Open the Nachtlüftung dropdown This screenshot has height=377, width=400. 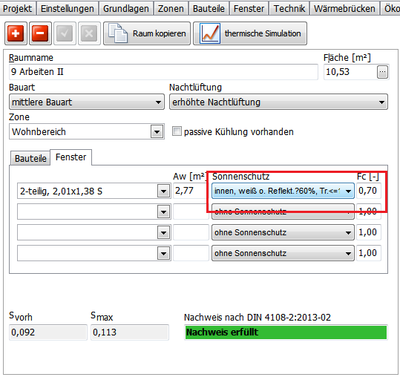(x=278, y=102)
